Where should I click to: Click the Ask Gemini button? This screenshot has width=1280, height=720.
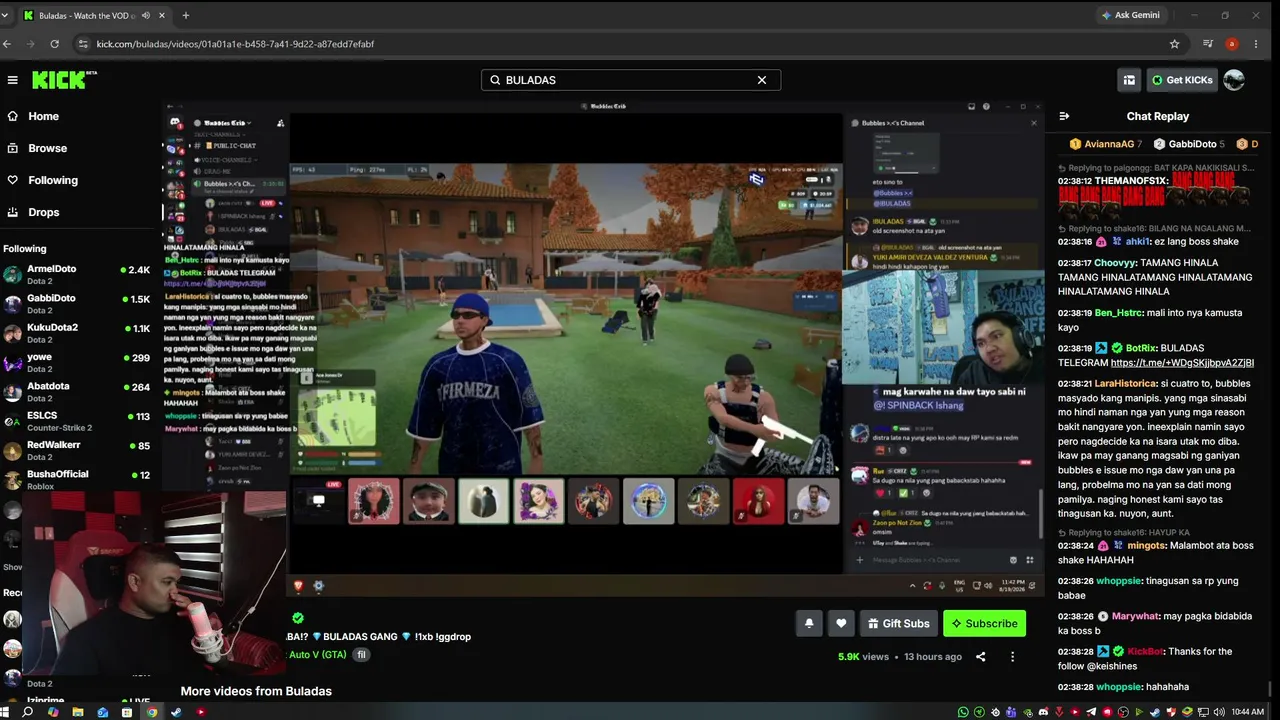[x=1130, y=15]
